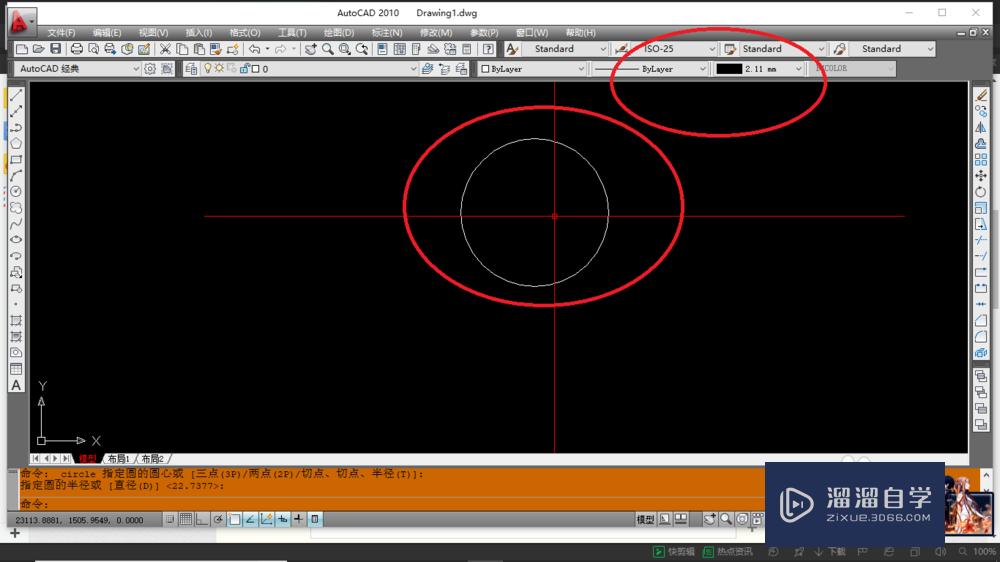Select the Ellipse tool

(x=16, y=240)
